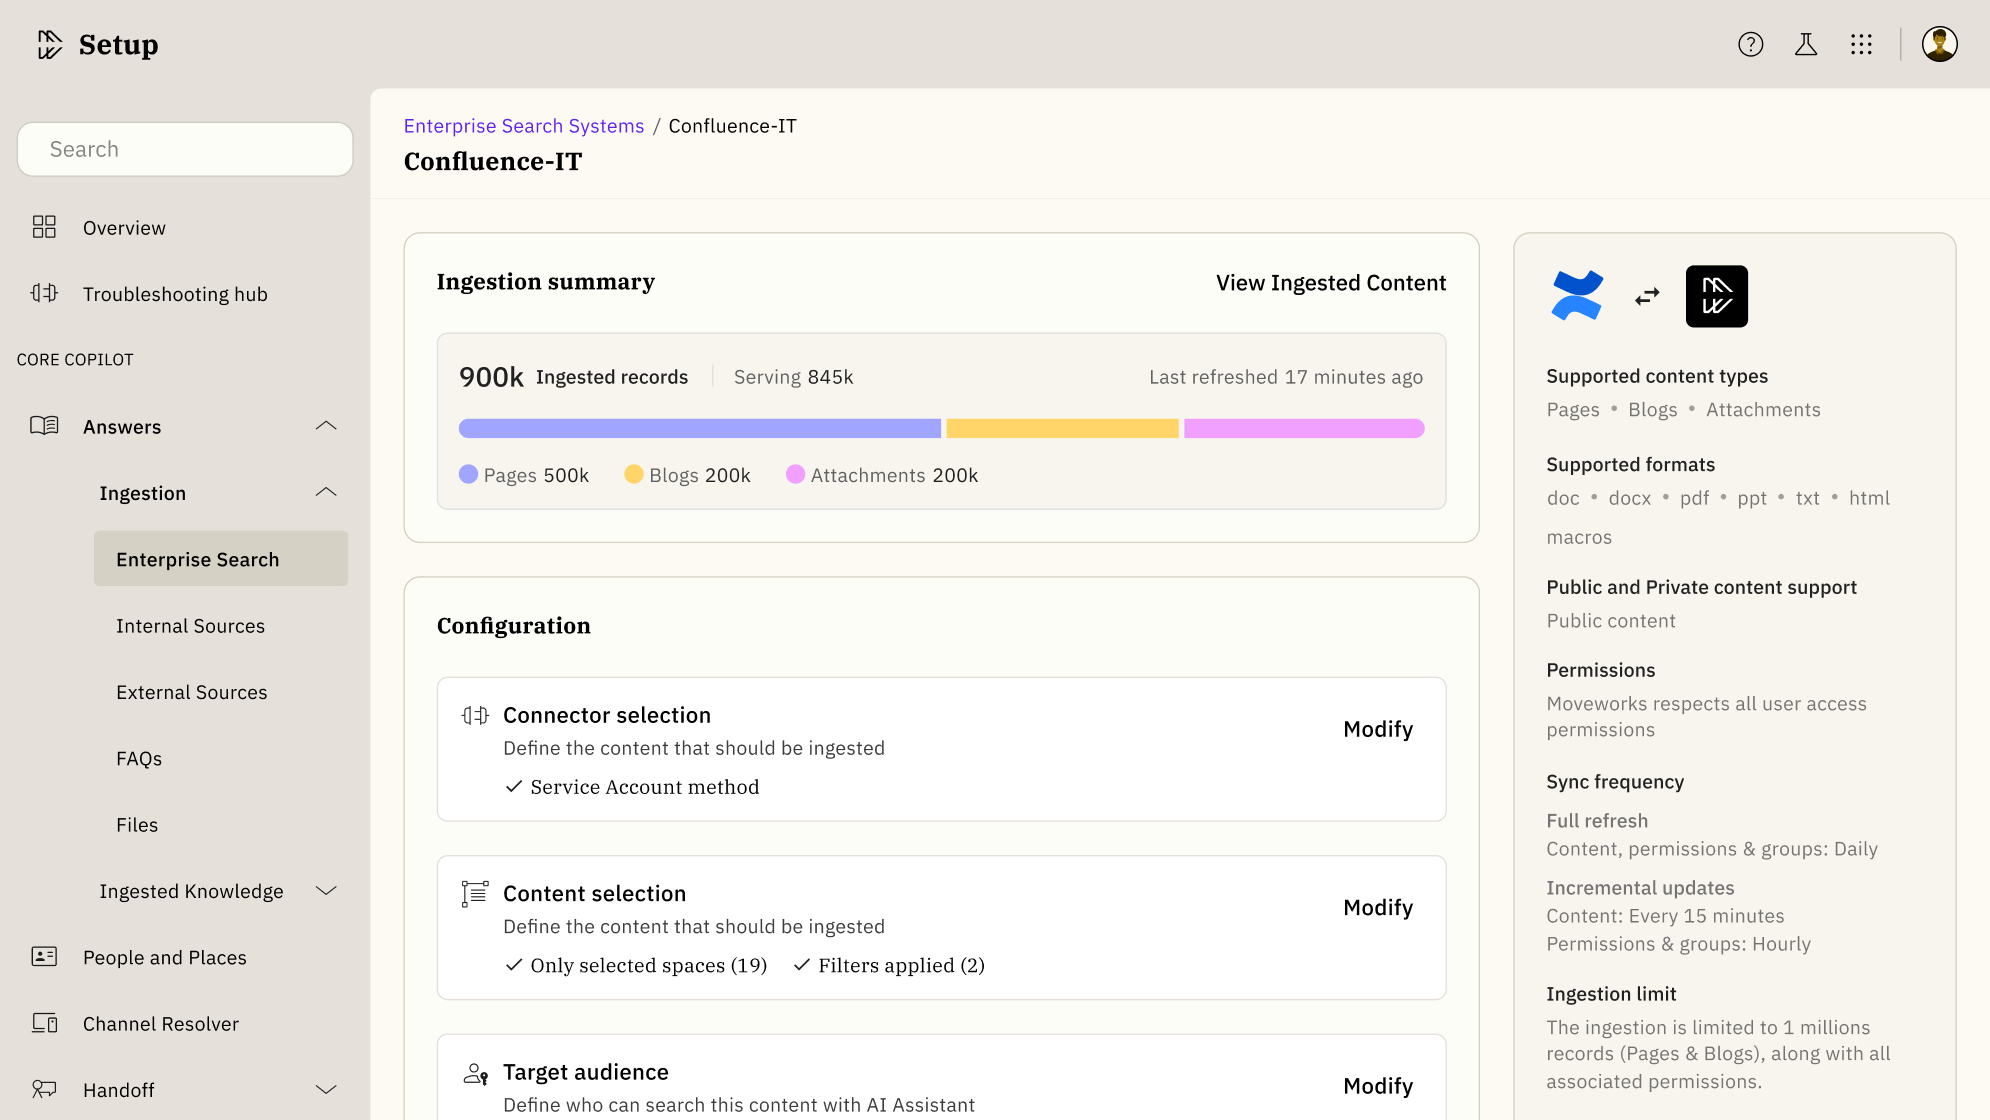This screenshot has width=1990, height=1120.
Task: Collapse the Answers section chevron
Action: [x=326, y=426]
